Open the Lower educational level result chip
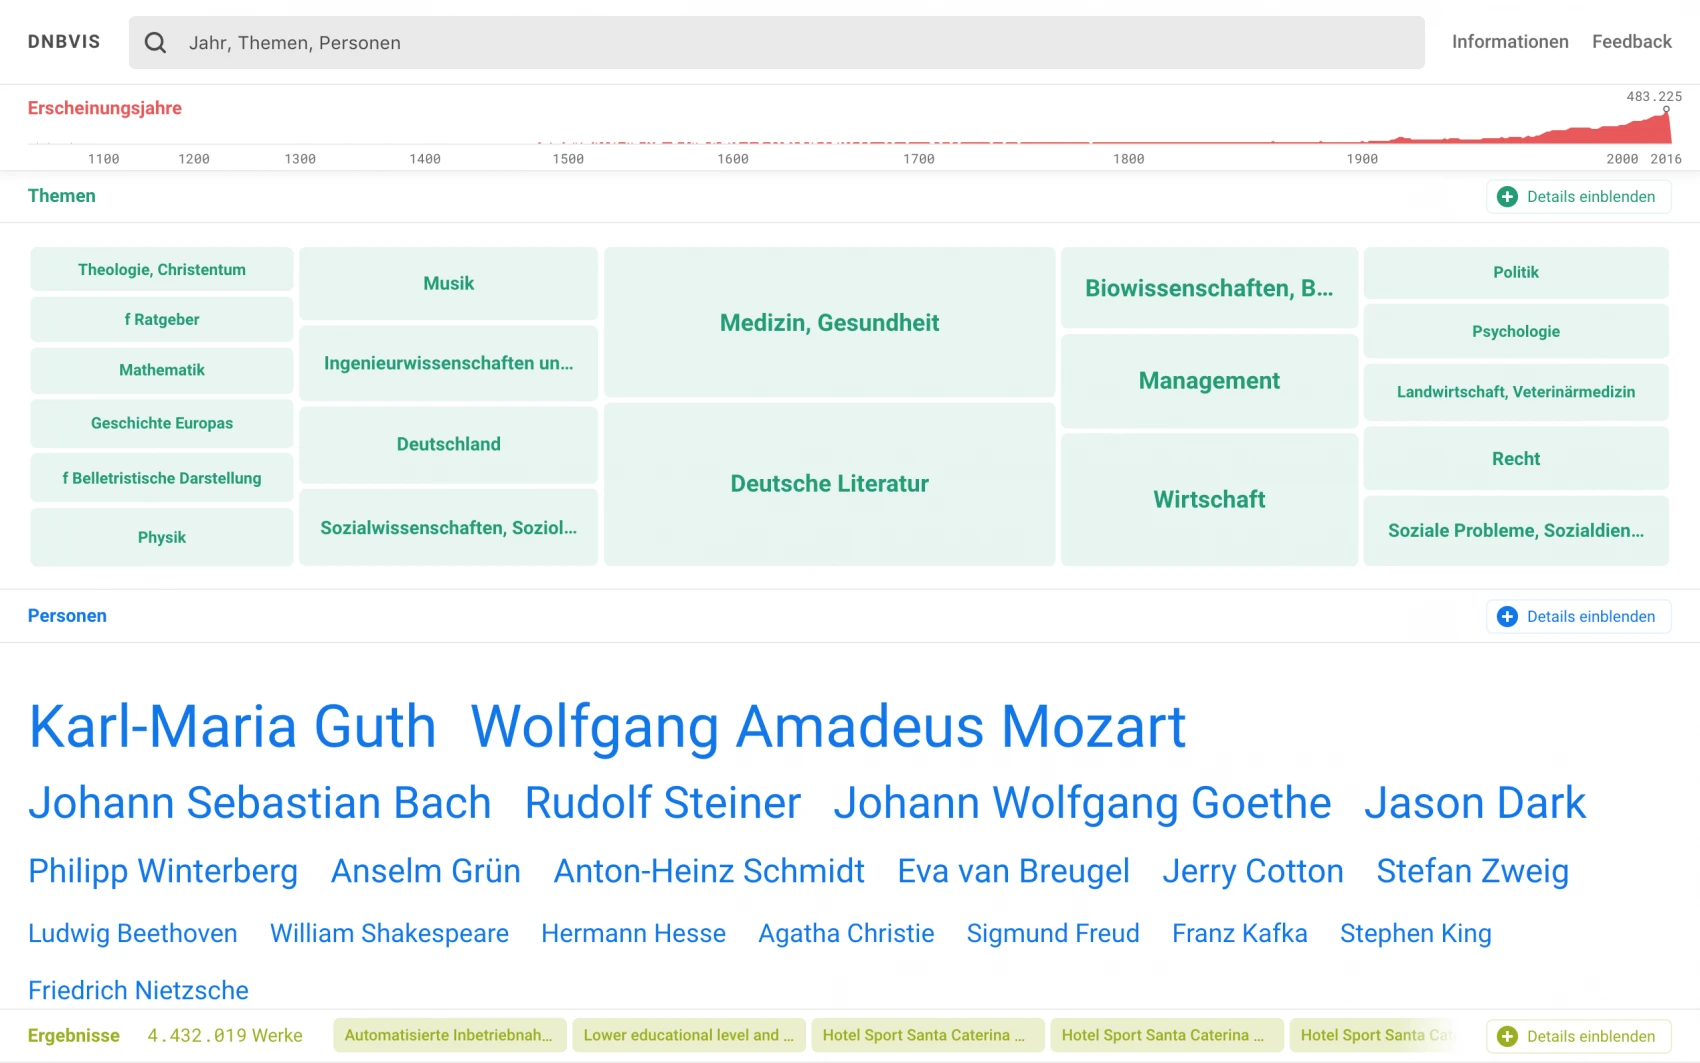The image size is (1700, 1063). click(688, 1035)
